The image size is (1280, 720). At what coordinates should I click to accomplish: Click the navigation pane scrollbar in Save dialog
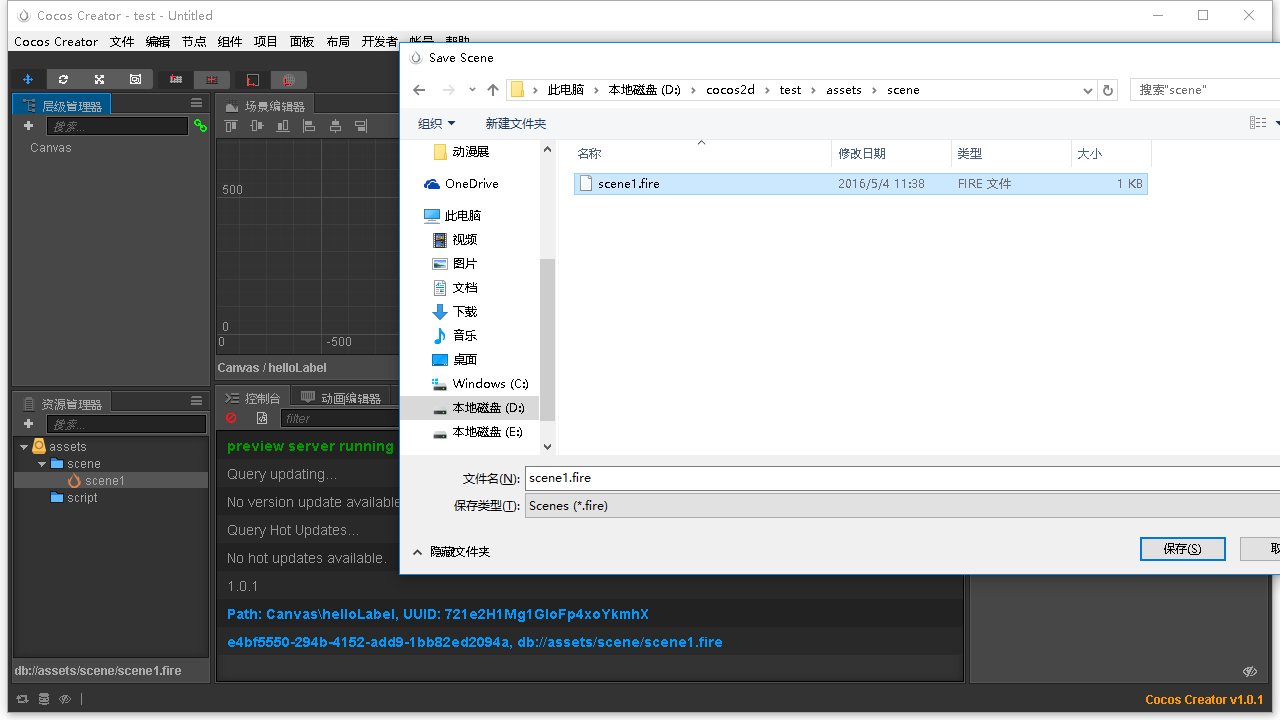coord(547,340)
